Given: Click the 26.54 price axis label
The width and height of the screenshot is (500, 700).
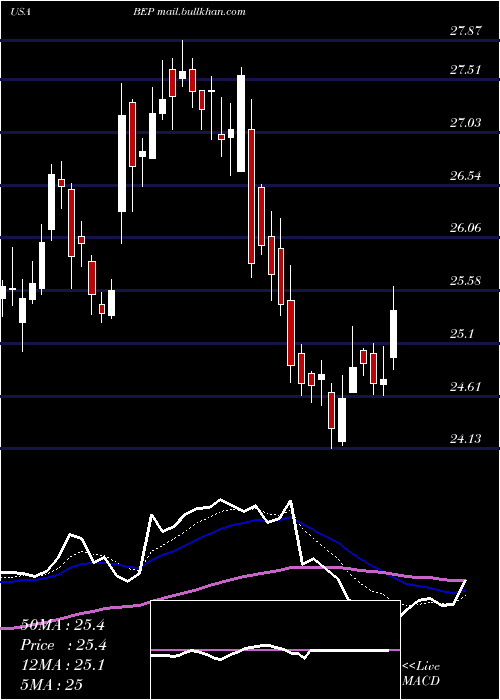Looking at the screenshot, I should [466, 175].
